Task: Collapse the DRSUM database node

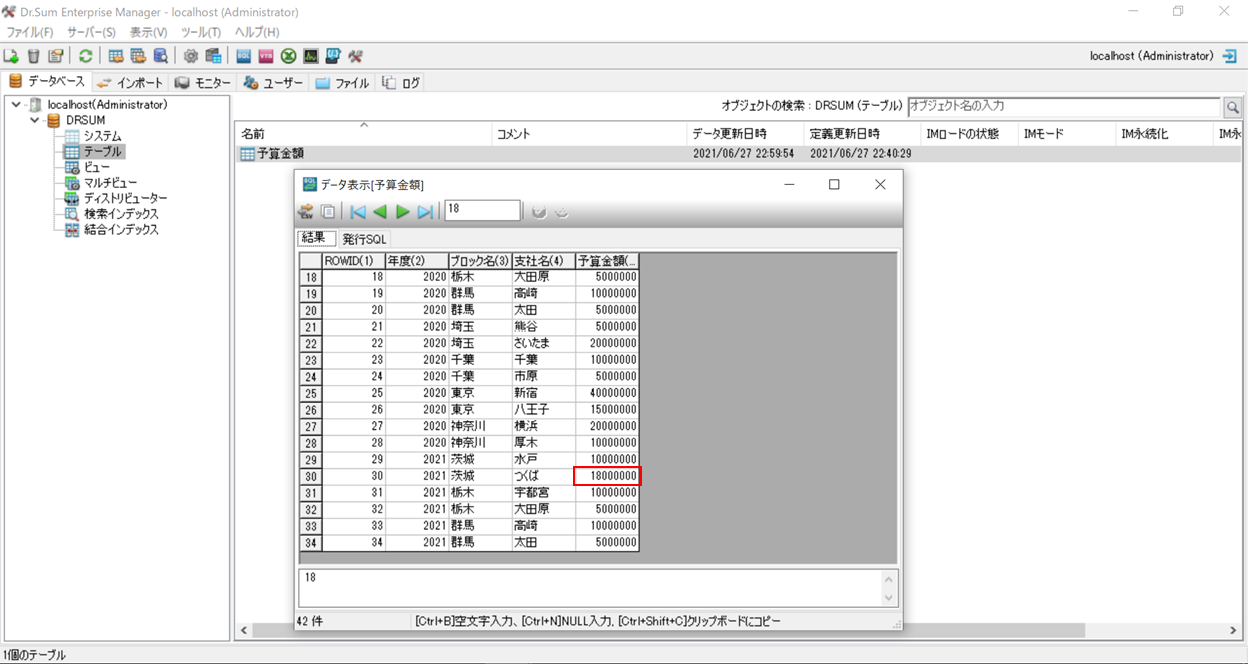Action: (x=35, y=120)
